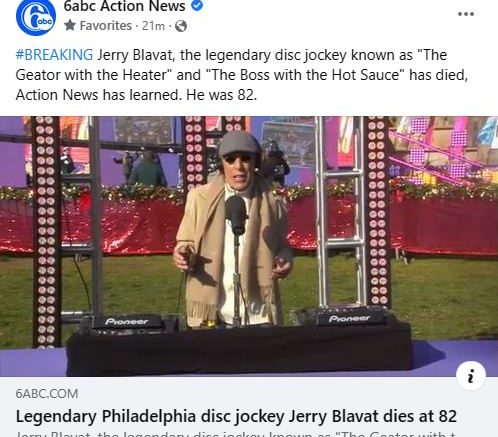Open the 6abc Action News page name
Image resolution: width=498 pixels, height=437 pixels.
(124, 7)
